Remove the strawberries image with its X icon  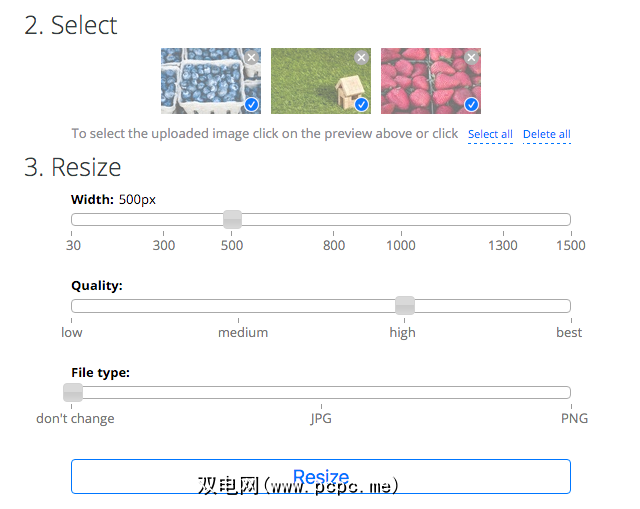471,58
